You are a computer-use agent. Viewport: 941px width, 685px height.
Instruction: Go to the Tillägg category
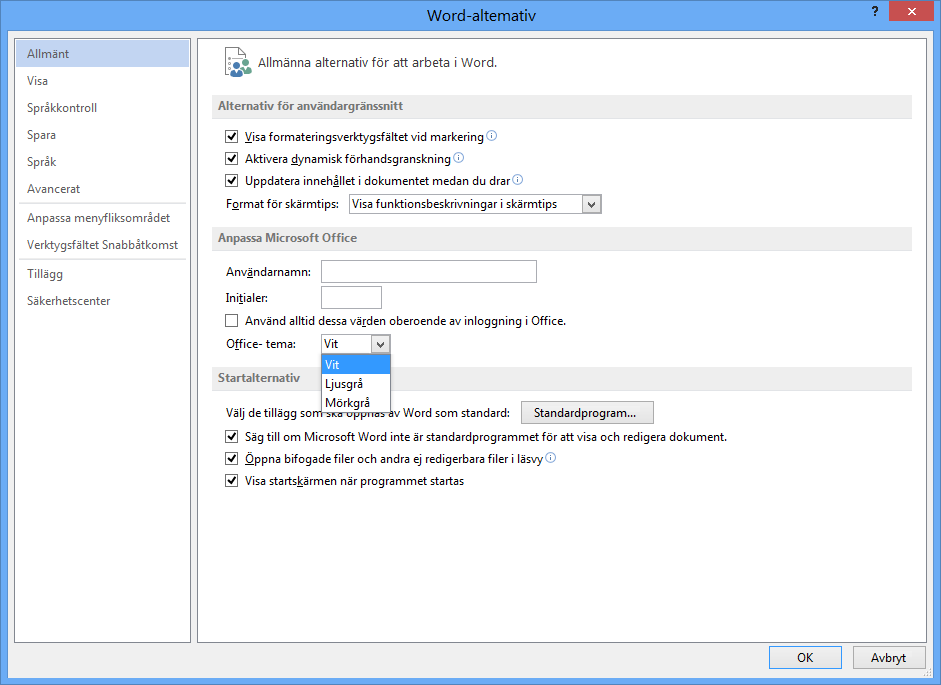[102, 274]
